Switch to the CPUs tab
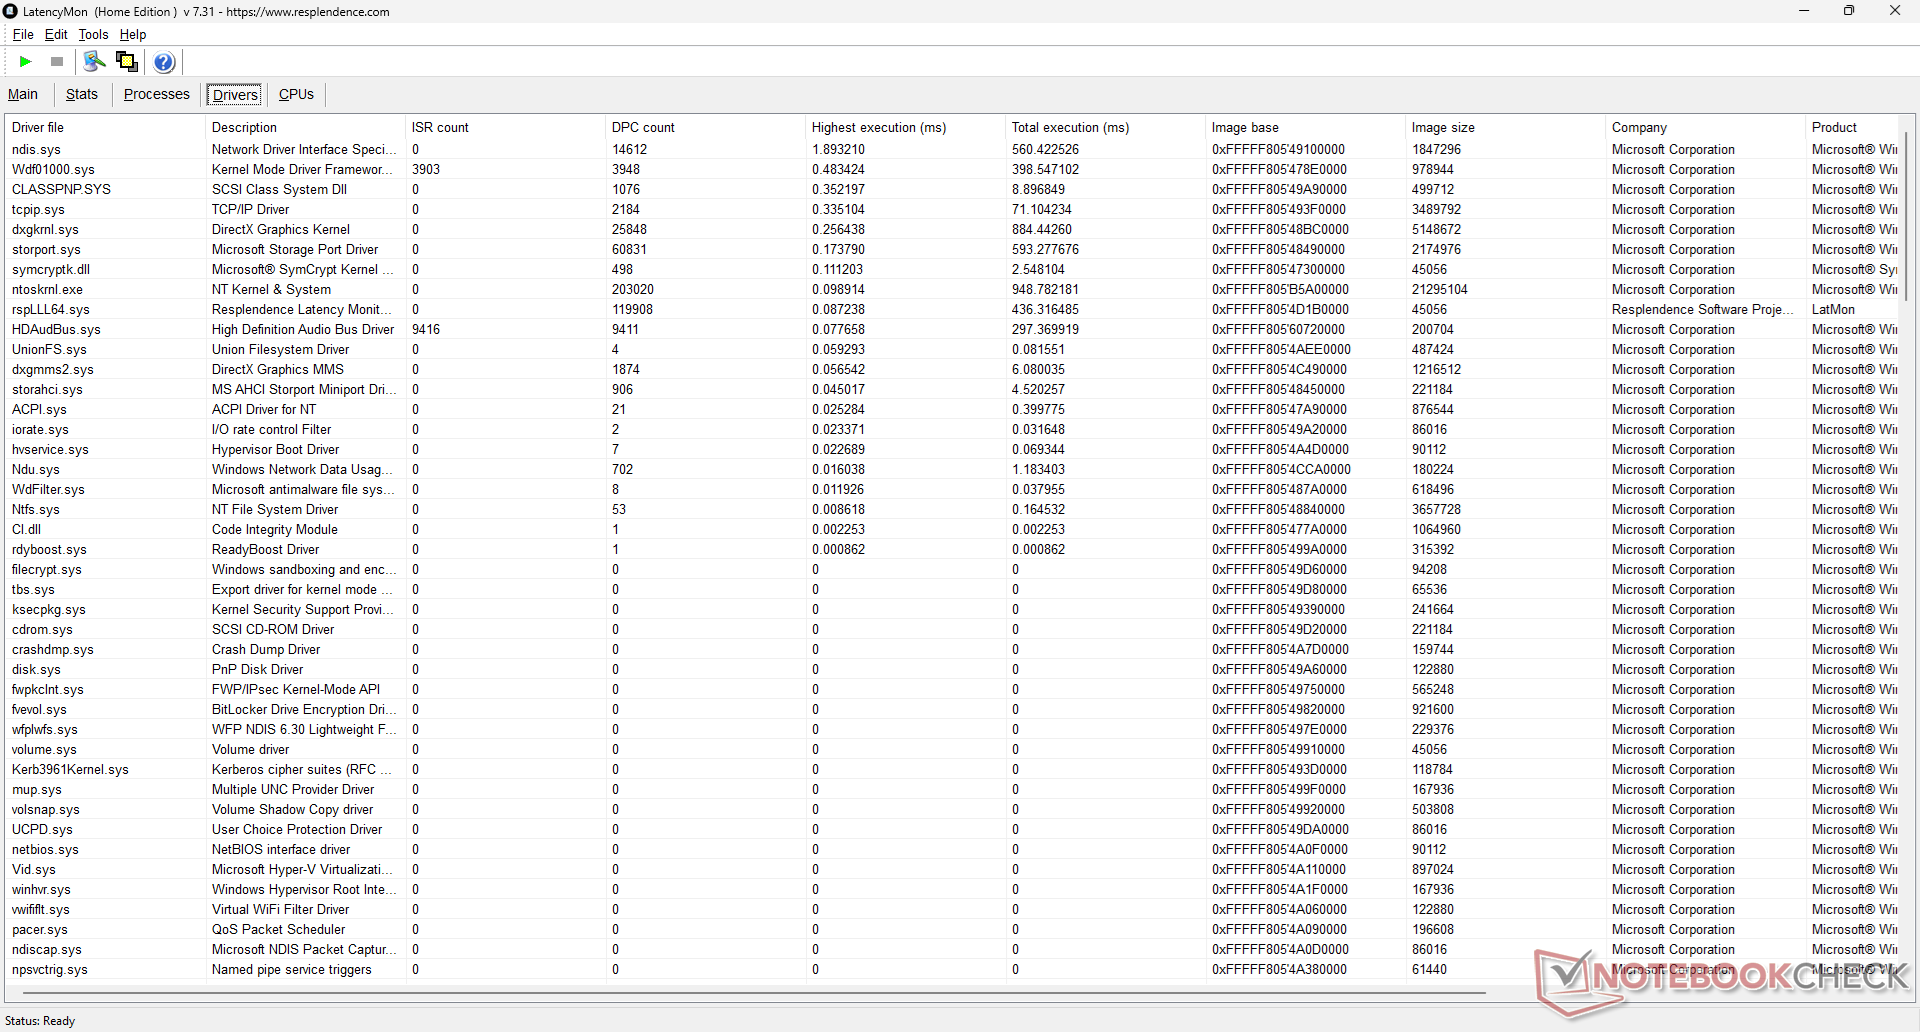The image size is (1920, 1032). pyautogui.click(x=296, y=94)
